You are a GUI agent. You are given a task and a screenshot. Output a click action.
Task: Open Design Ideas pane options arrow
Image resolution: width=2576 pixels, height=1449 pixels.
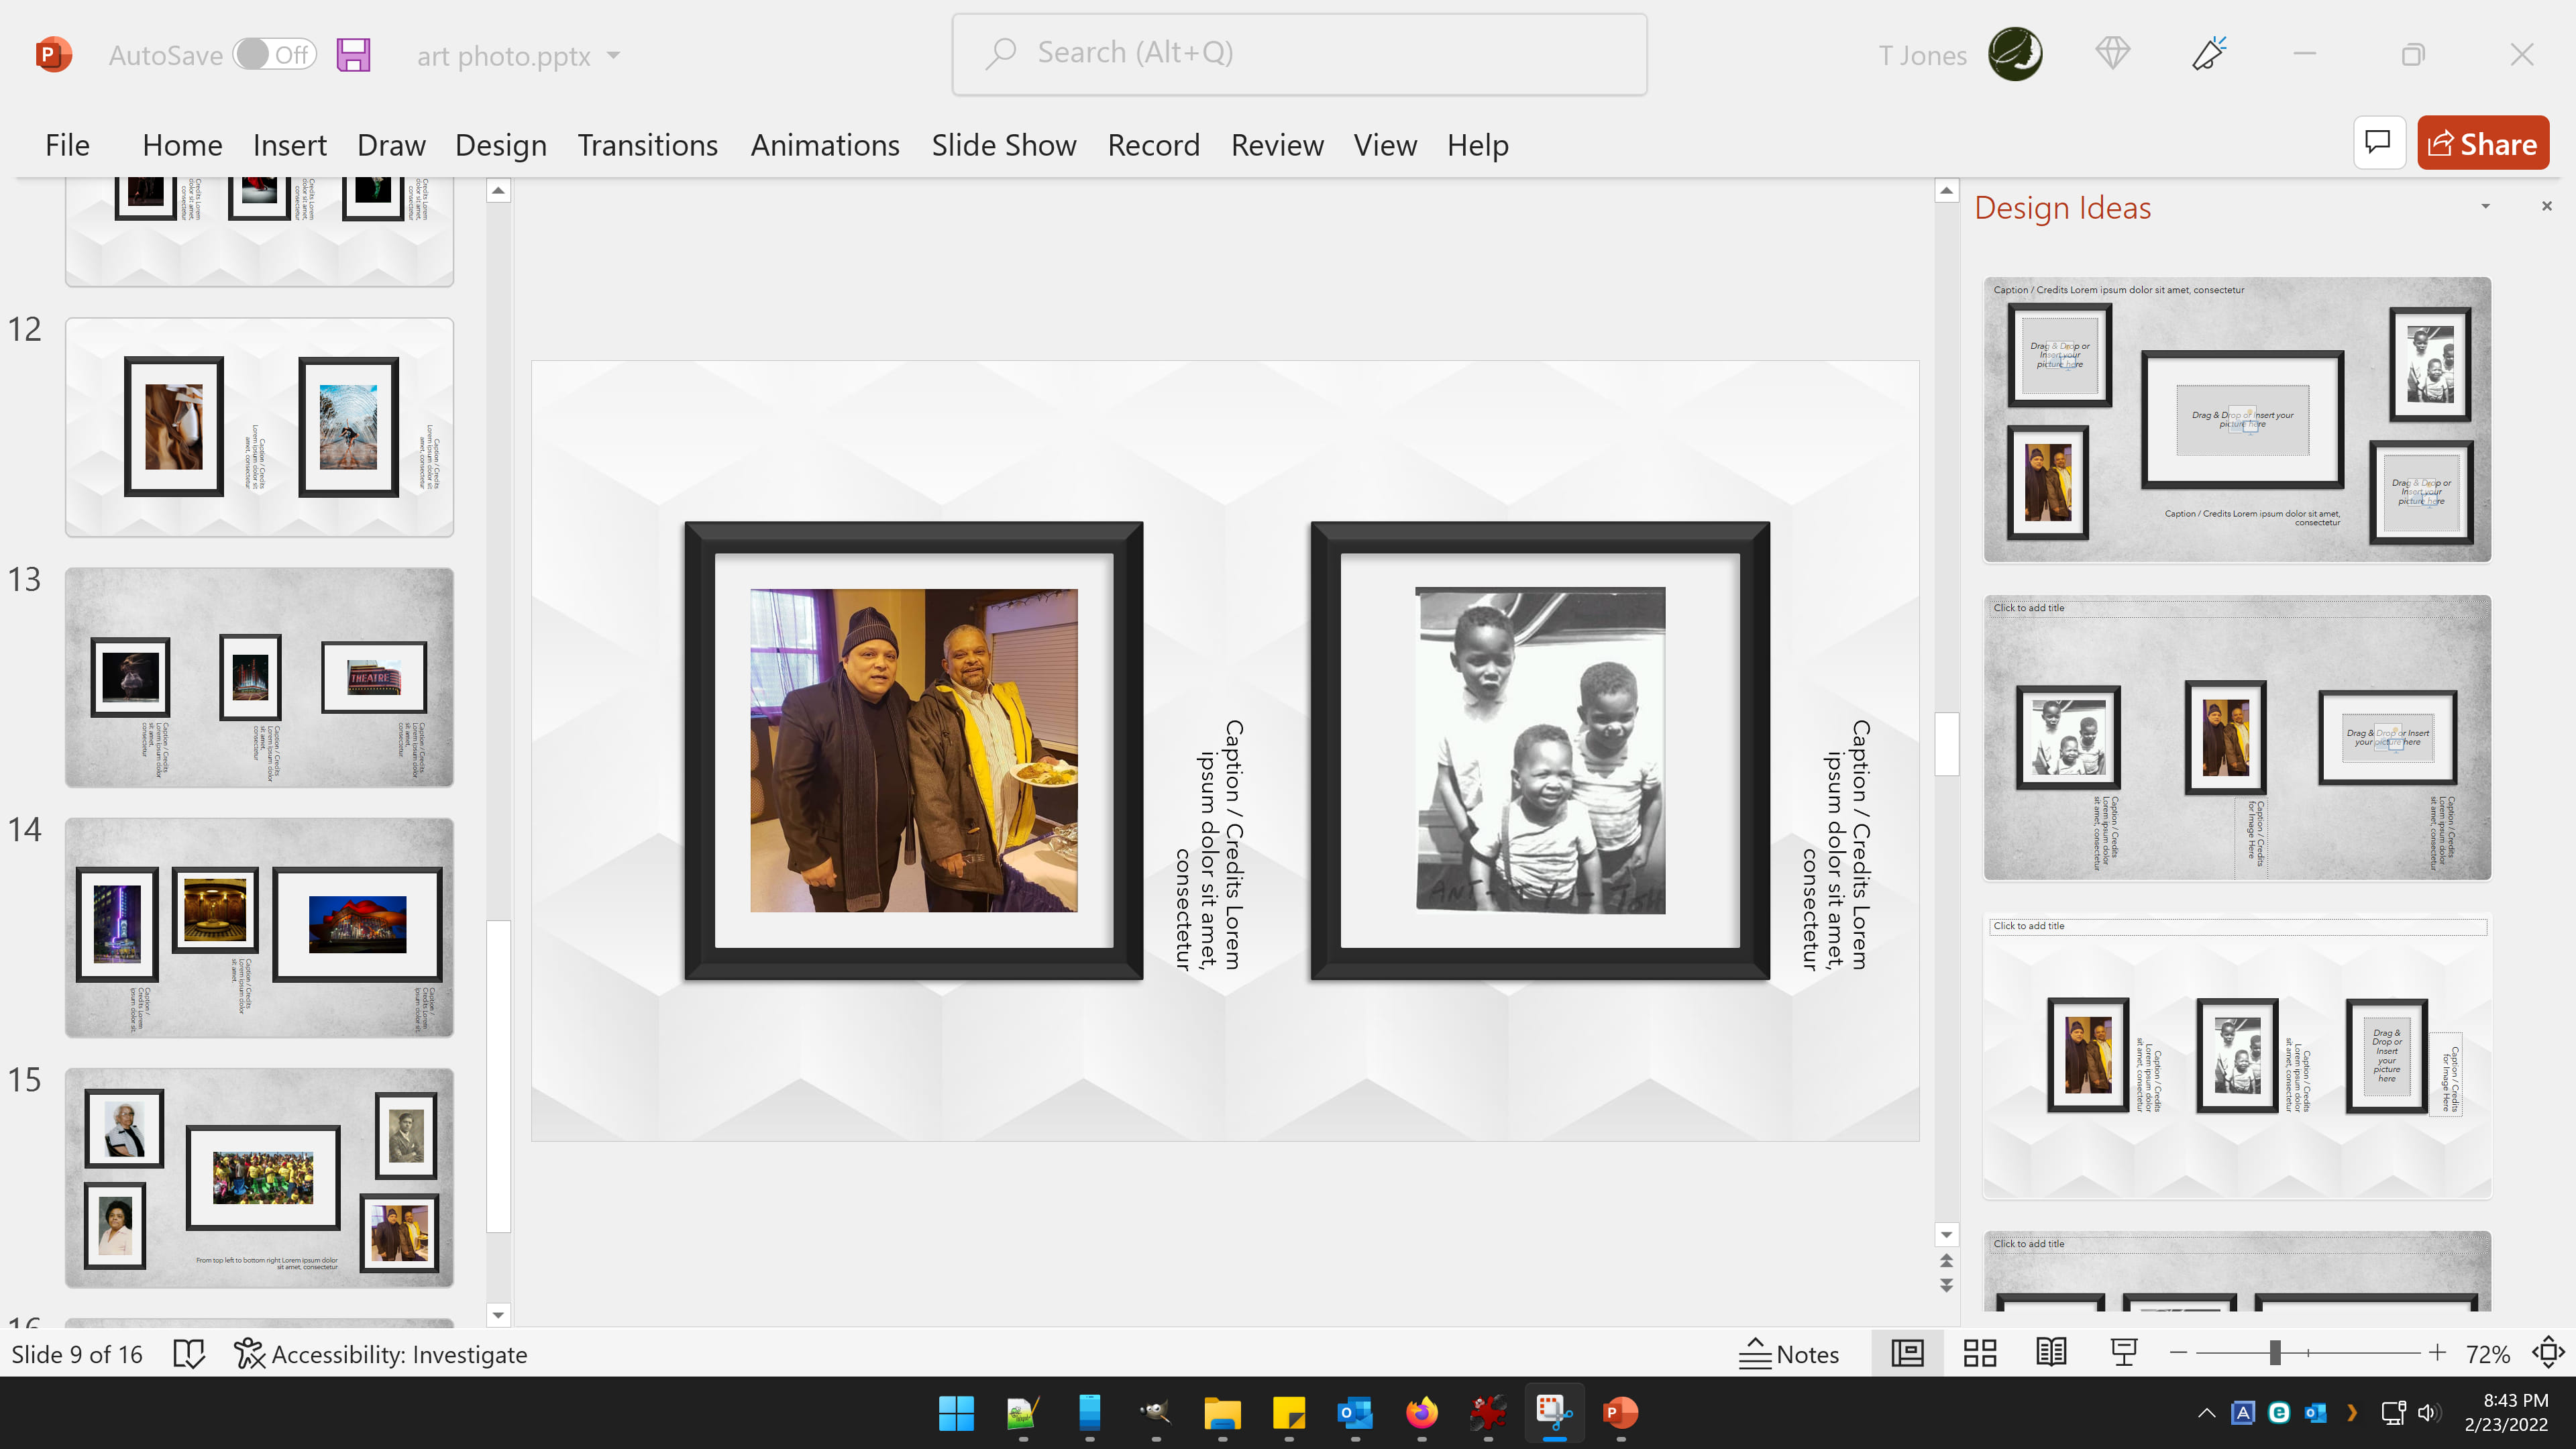click(x=2485, y=207)
